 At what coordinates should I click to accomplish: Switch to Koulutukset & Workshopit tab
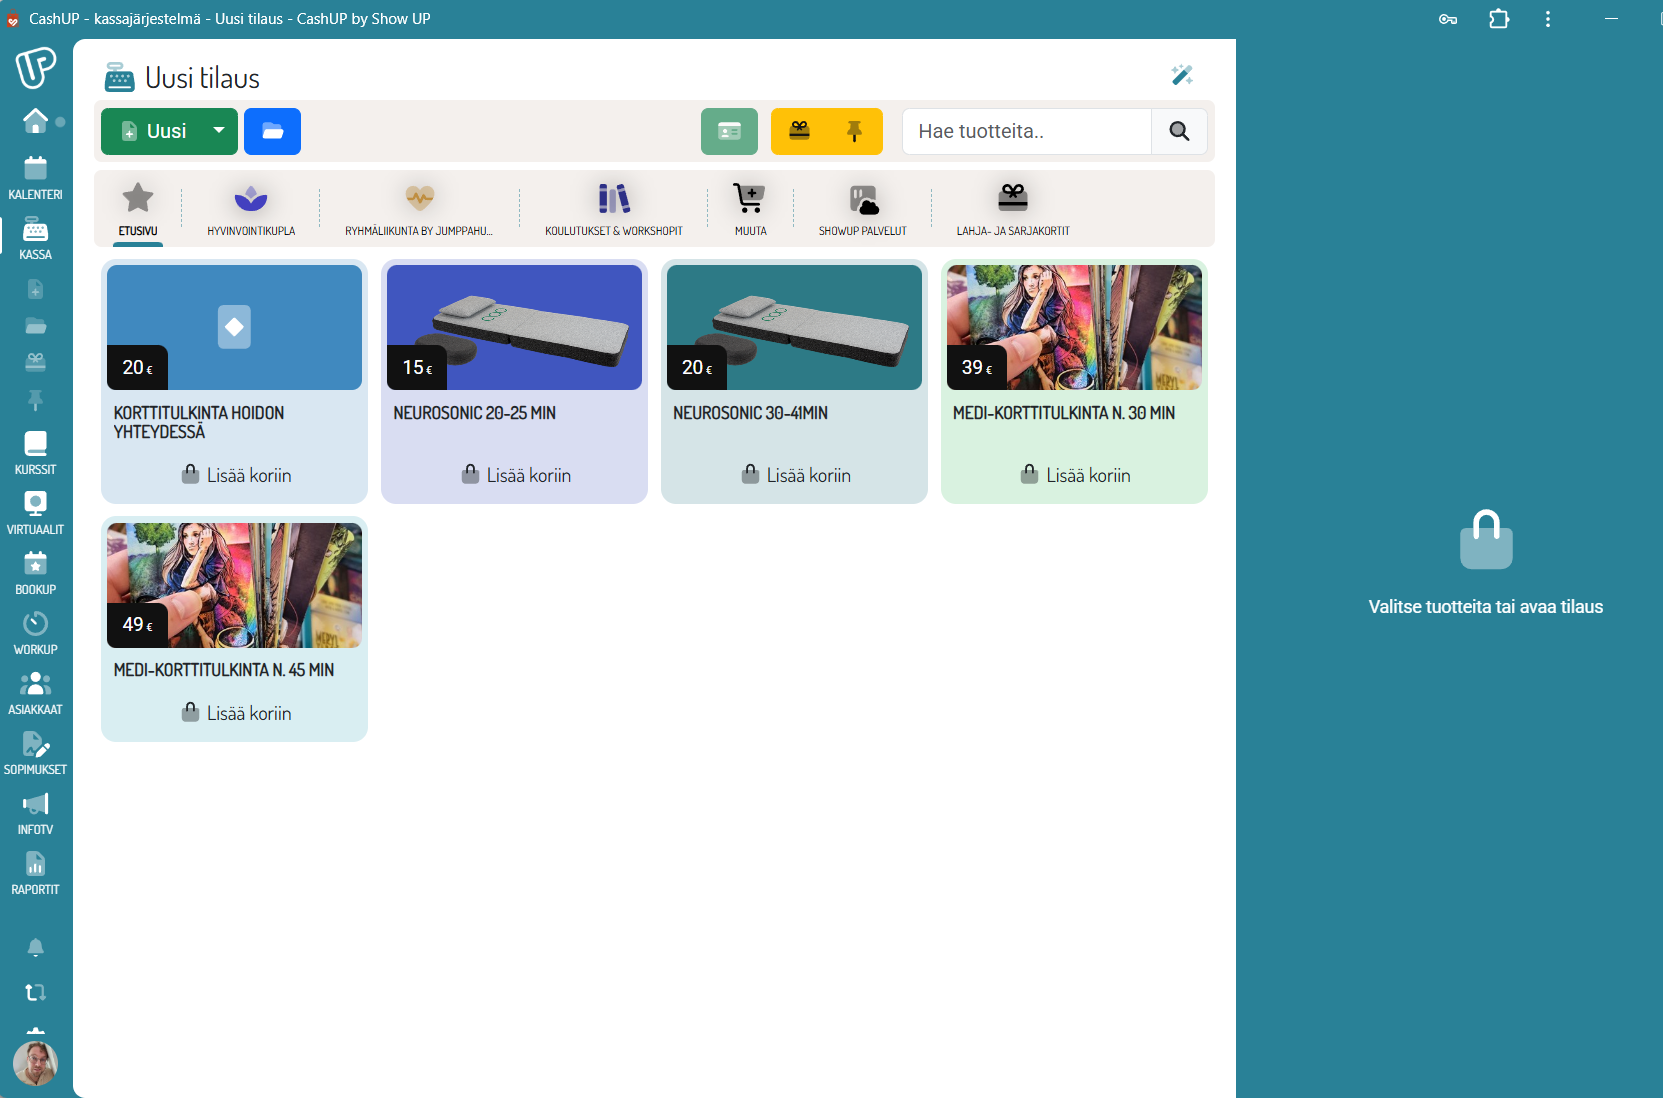click(613, 210)
